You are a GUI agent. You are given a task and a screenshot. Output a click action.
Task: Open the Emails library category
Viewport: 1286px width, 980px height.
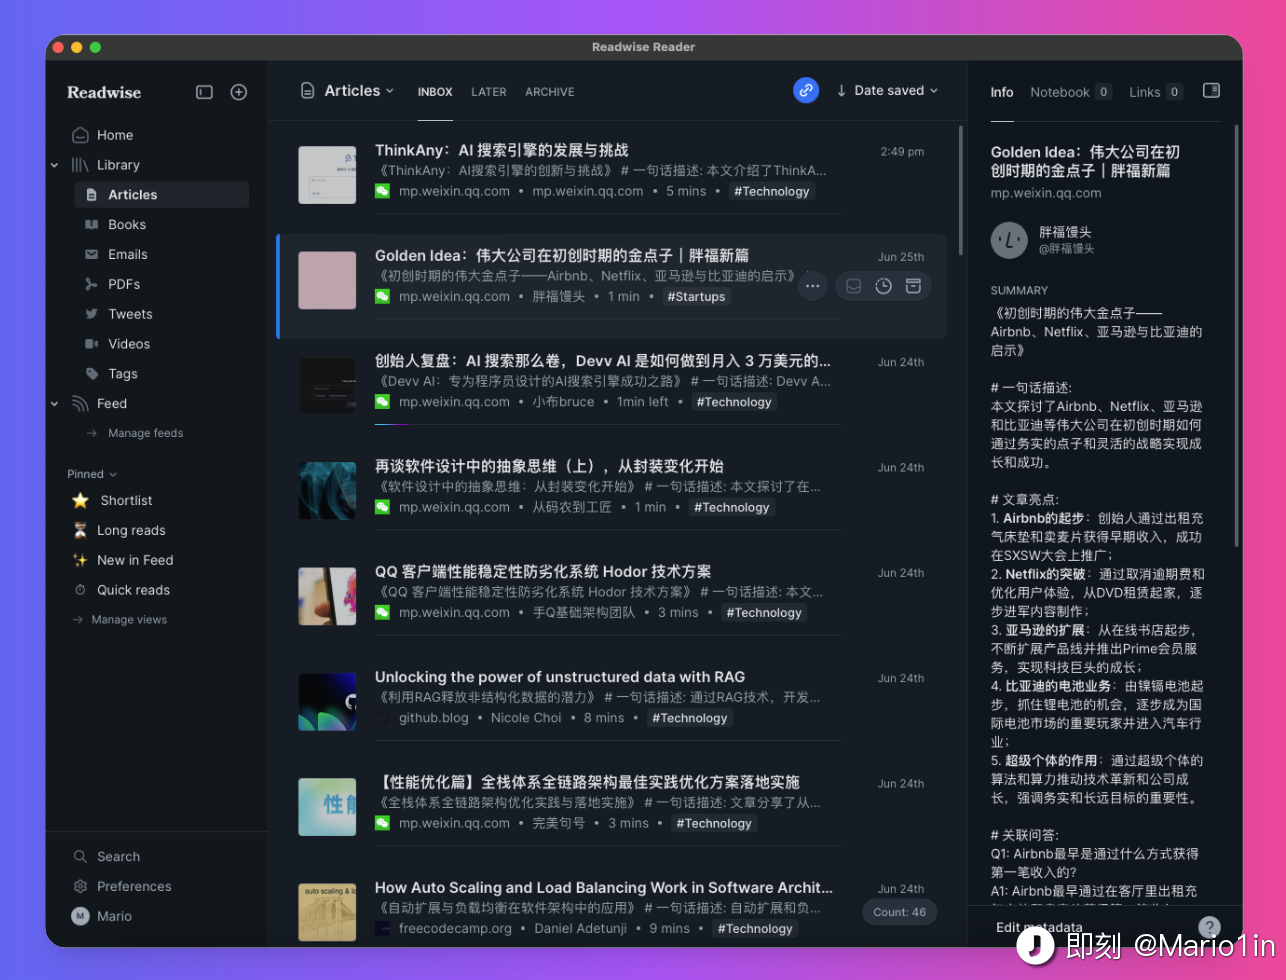click(127, 255)
